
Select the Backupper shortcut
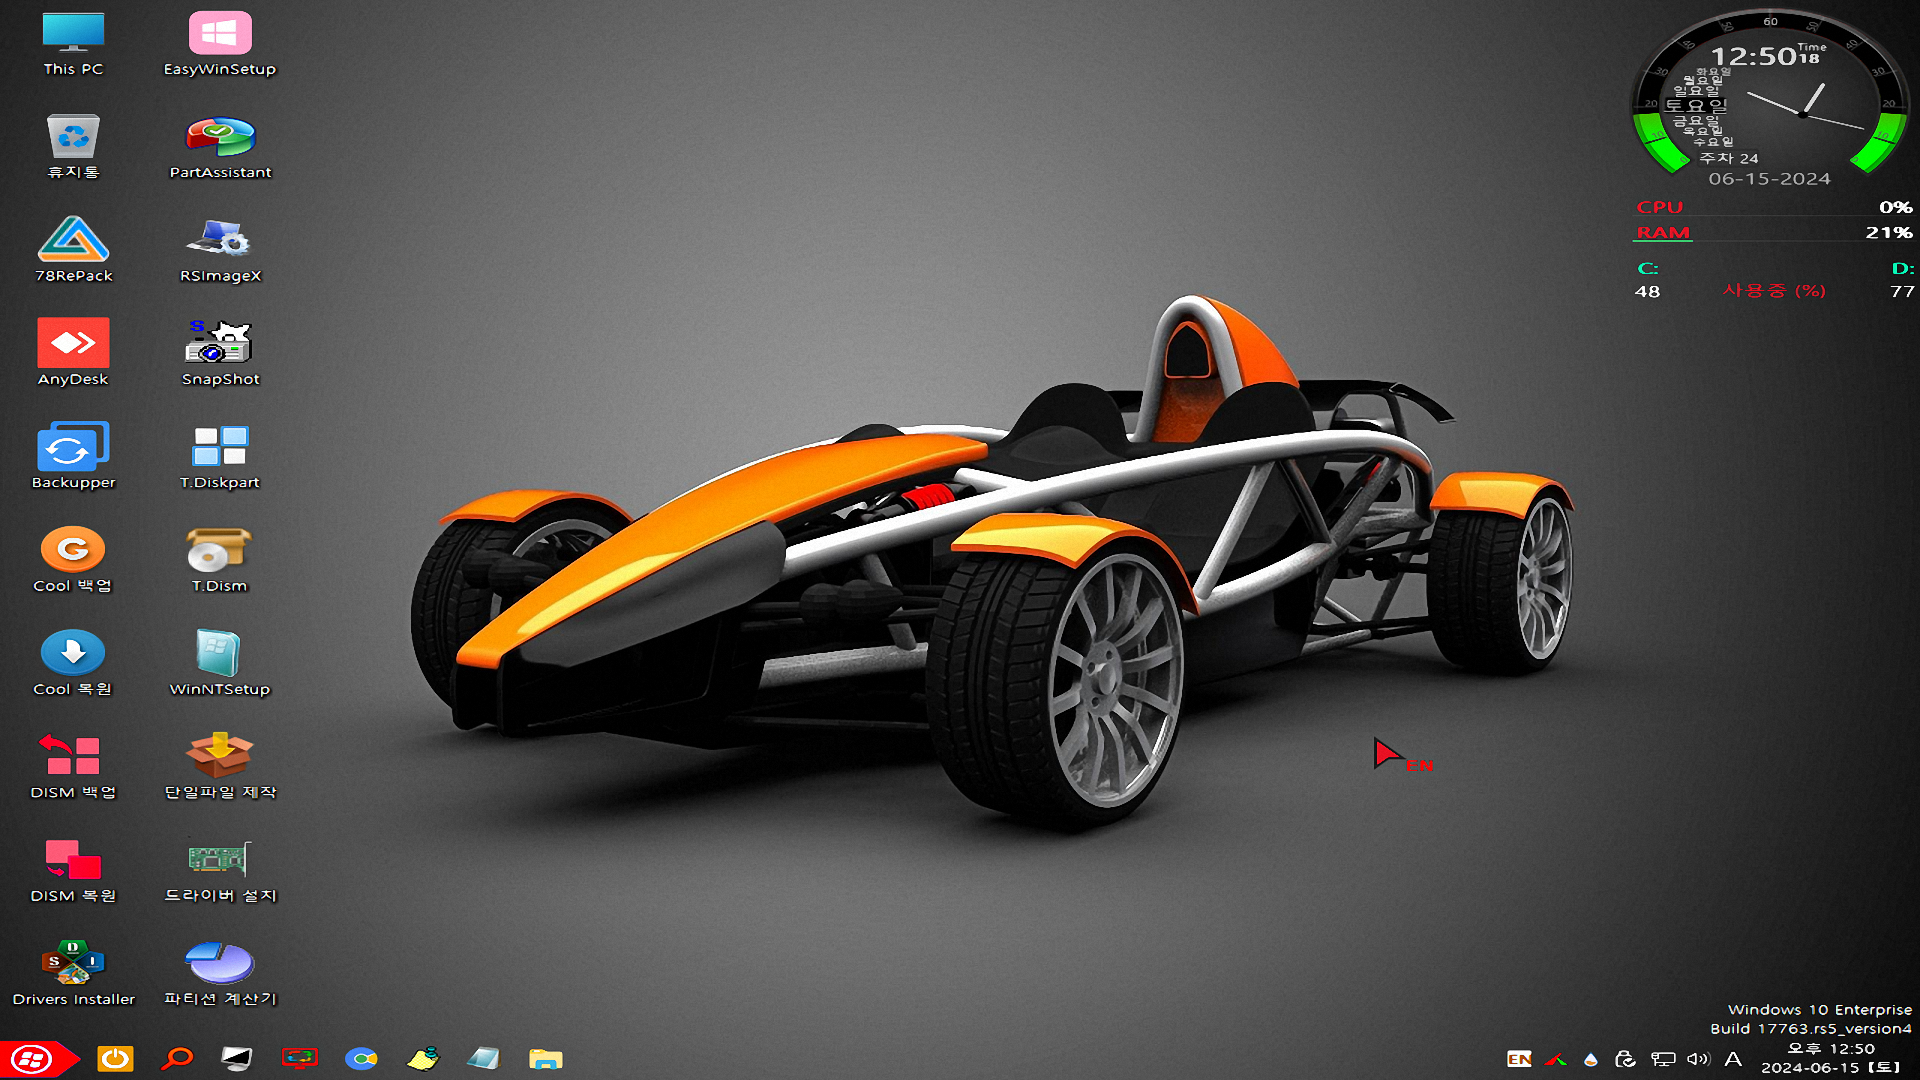pyautogui.click(x=73, y=457)
